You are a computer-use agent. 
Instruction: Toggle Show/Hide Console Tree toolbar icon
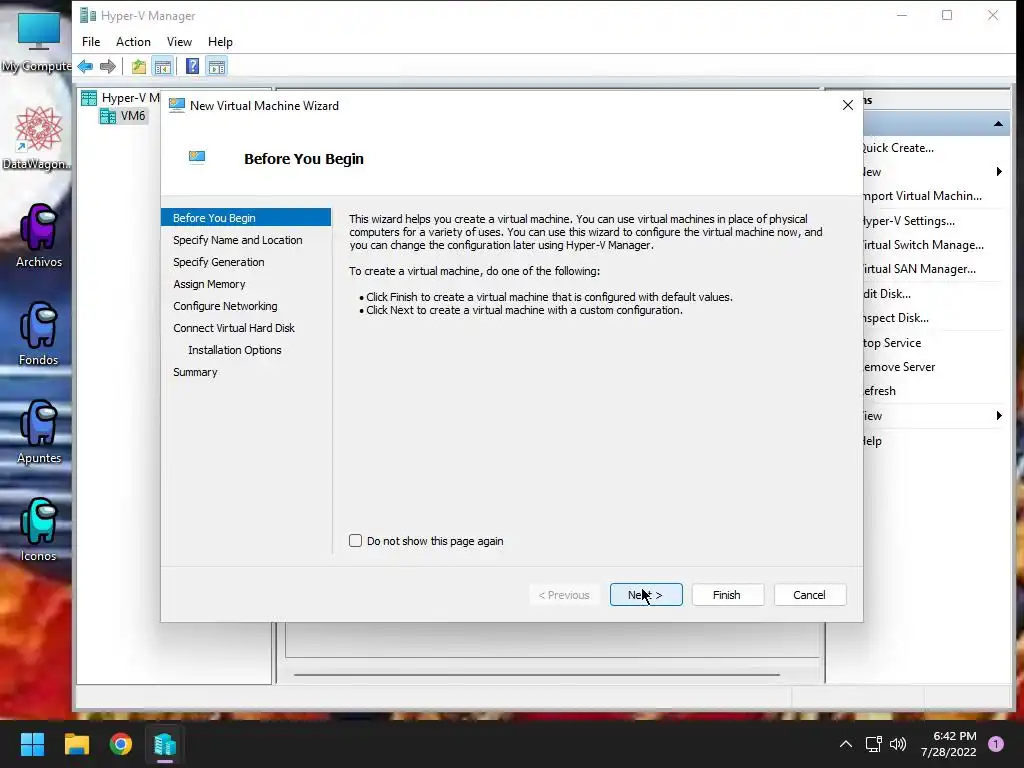163,66
